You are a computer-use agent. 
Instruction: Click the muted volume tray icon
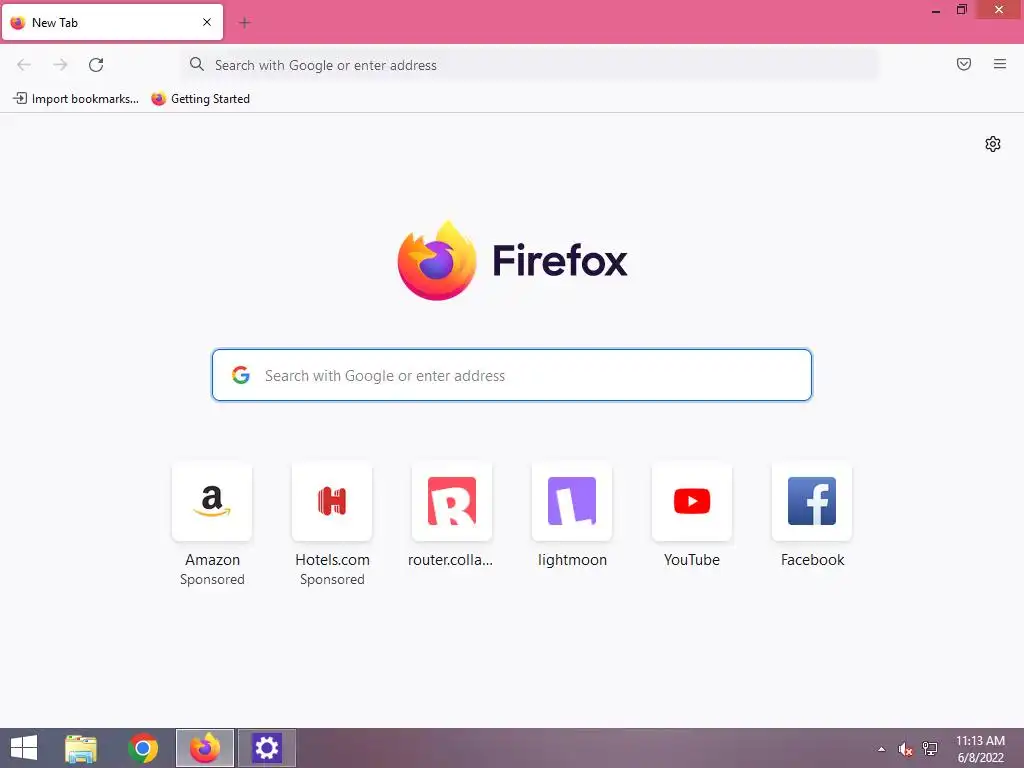tap(905, 749)
